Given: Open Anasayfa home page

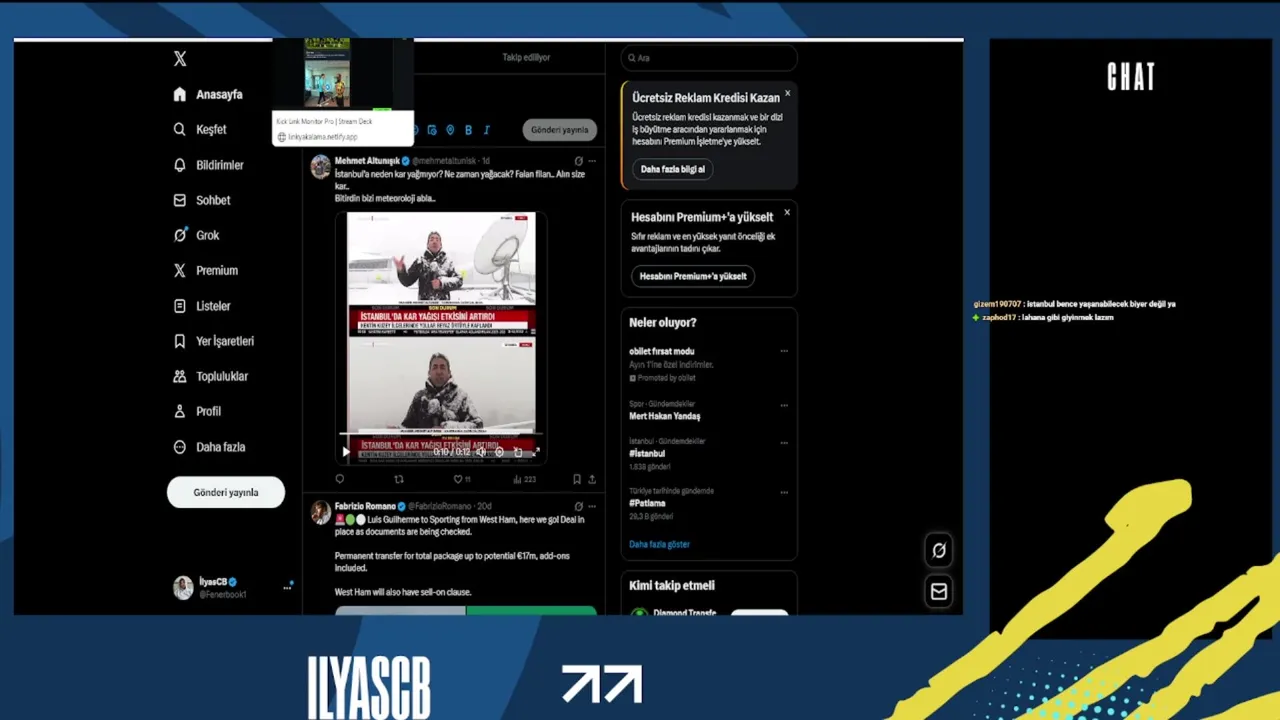Looking at the screenshot, I should pyautogui.click(x=208, y=94).
